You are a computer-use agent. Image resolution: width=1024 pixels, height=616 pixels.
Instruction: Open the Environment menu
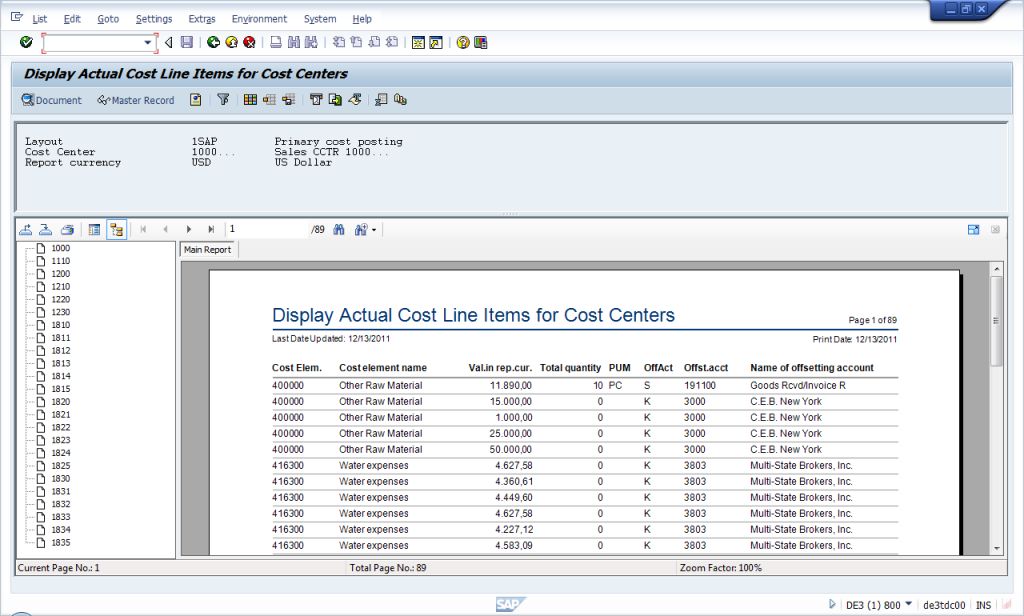pos(259,19)
